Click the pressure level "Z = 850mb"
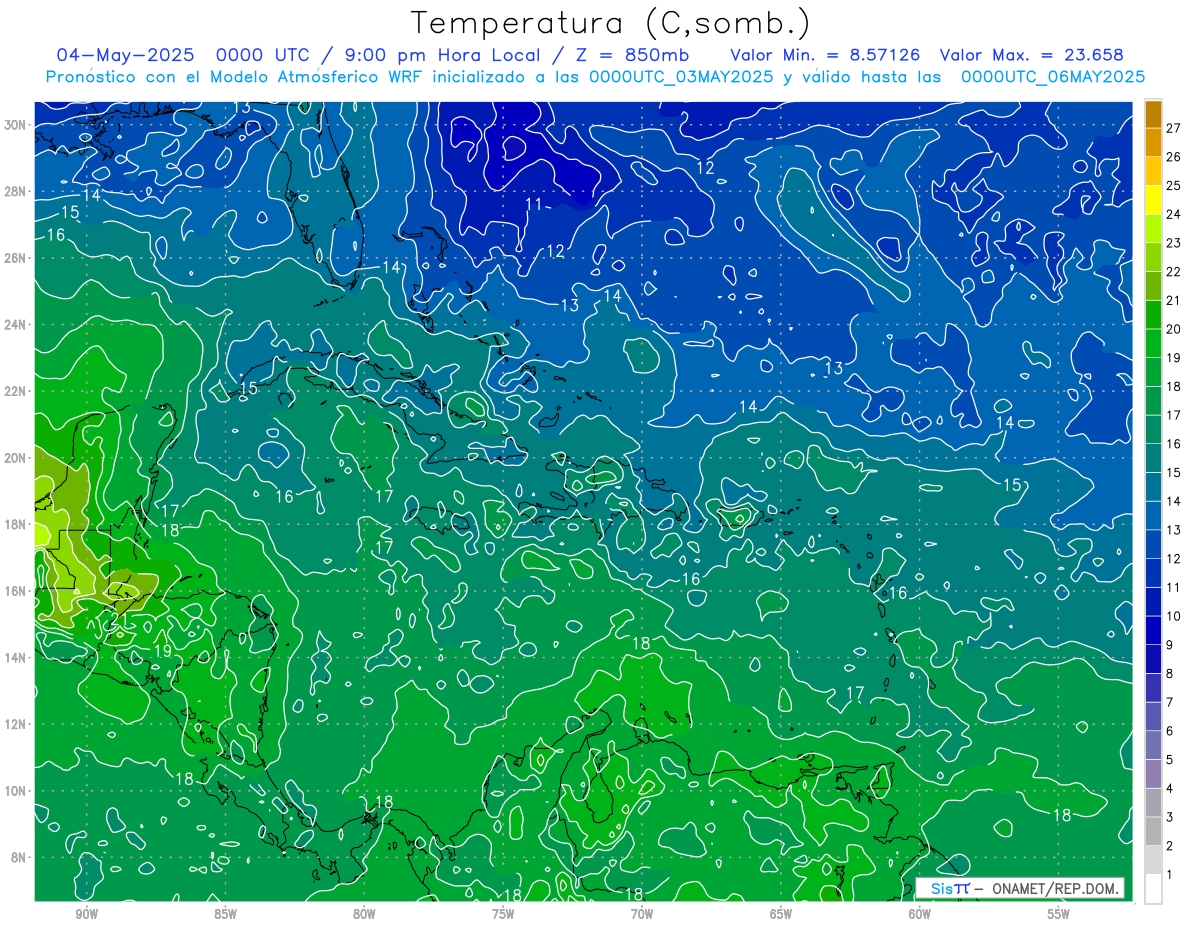Screen dimensions: 1200x927 coord(624,55)
